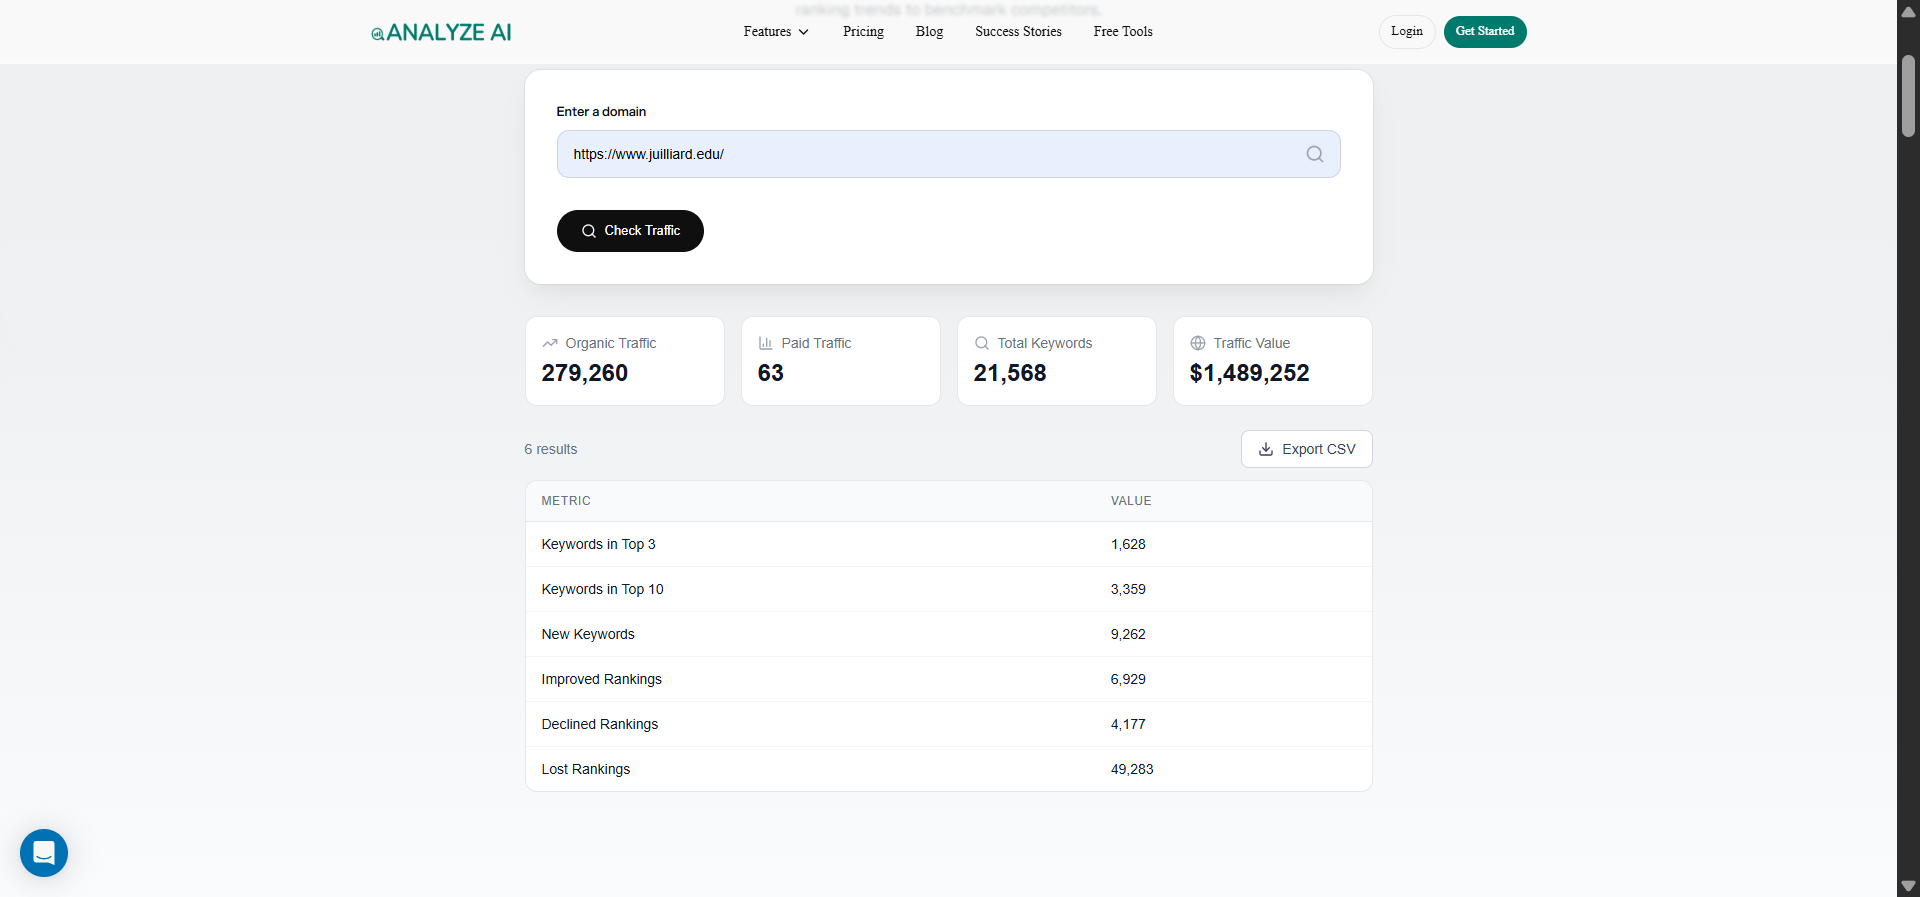
Task: Select the Keywords in Top 10 row label
Action: click(x=602, y=589)
